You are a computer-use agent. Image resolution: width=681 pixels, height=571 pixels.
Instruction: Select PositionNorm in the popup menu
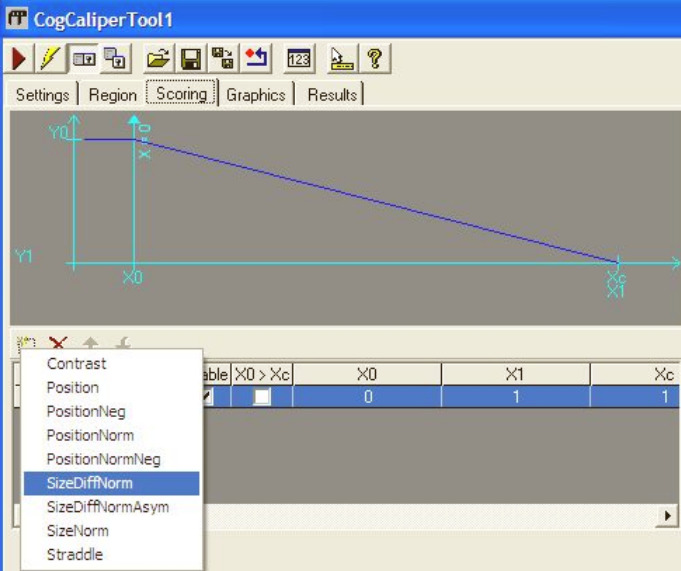click(x=112, y=435)
